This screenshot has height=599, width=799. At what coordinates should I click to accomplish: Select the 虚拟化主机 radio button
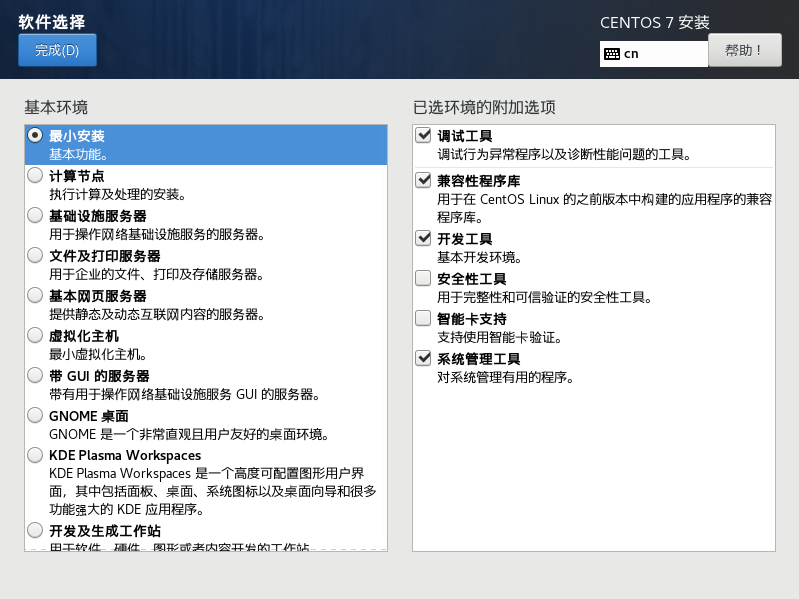(x=35, y=335)
